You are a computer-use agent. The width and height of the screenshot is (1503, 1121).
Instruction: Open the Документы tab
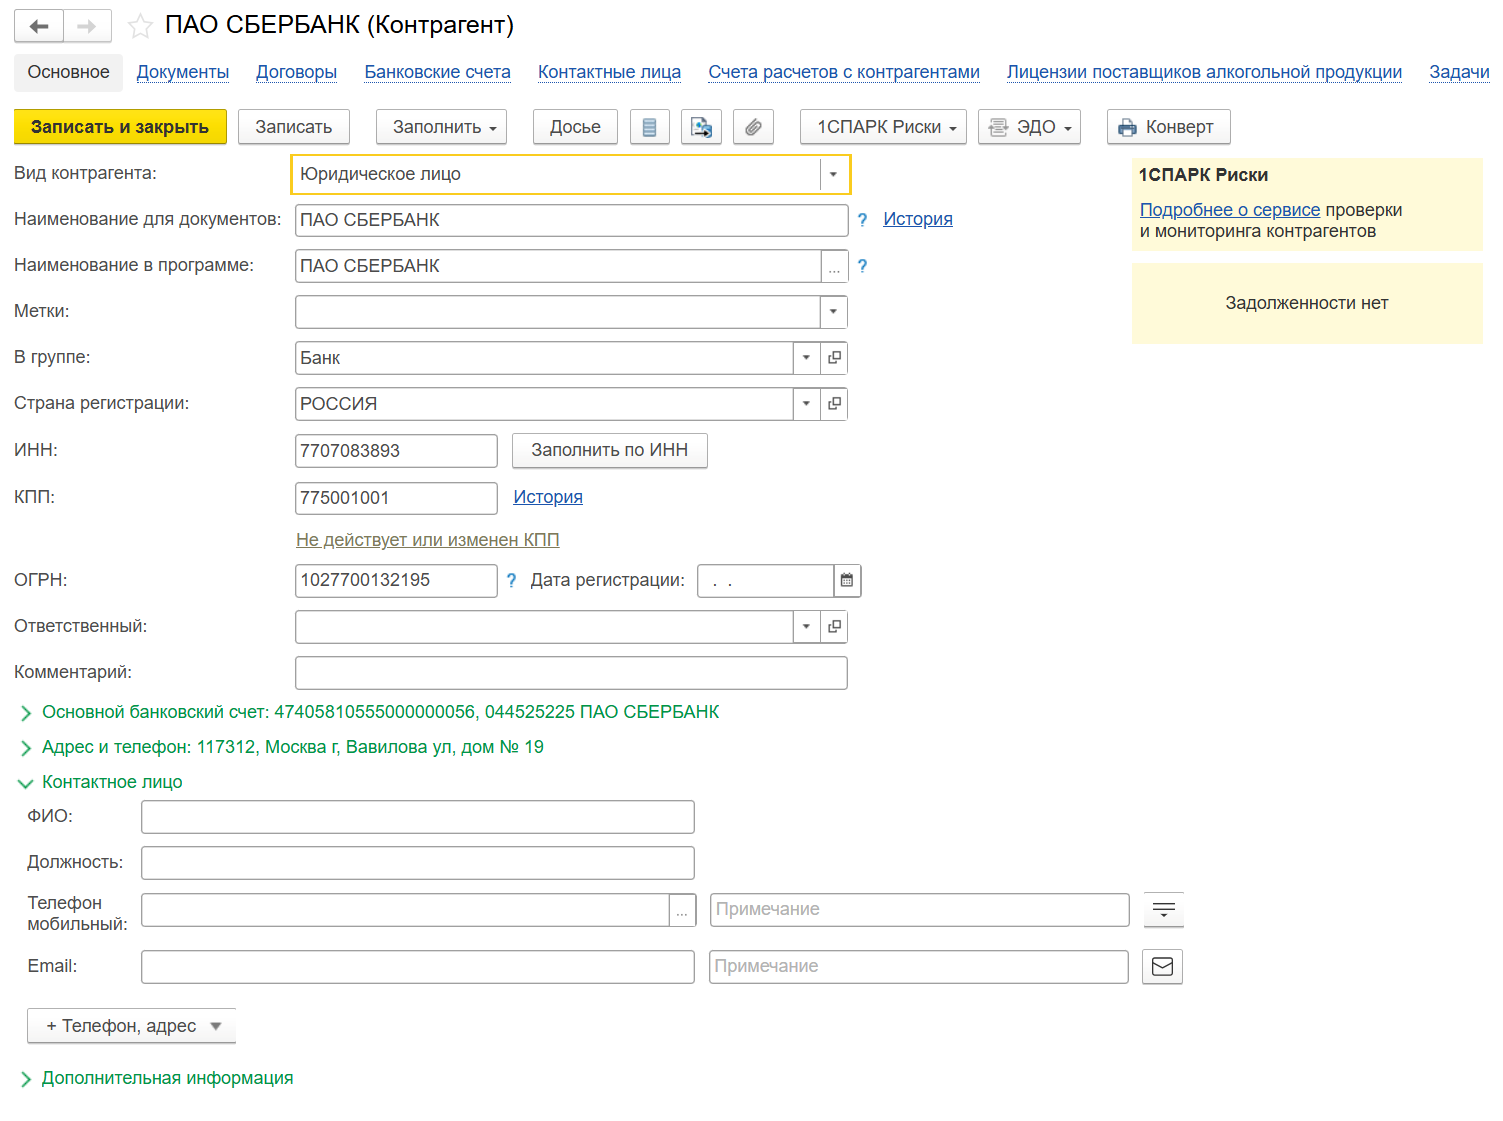183,72
